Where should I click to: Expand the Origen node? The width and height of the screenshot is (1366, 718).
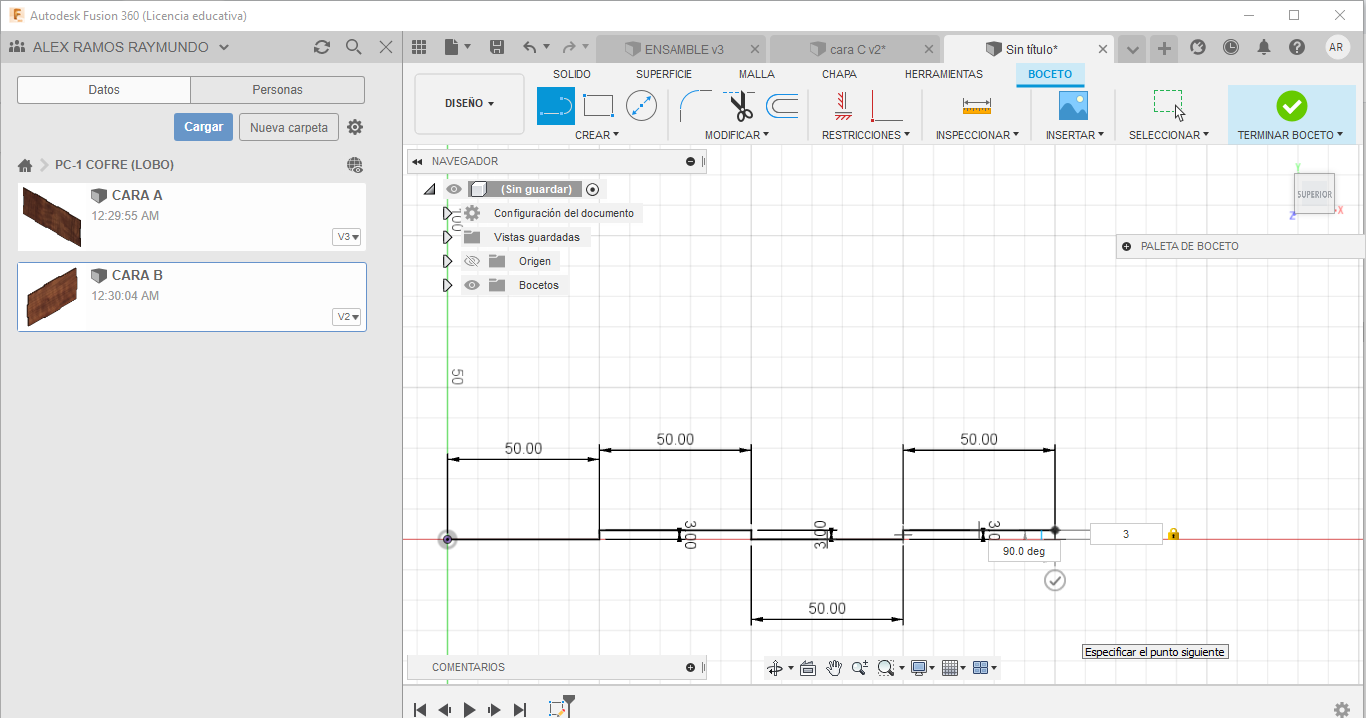point(448,261)
